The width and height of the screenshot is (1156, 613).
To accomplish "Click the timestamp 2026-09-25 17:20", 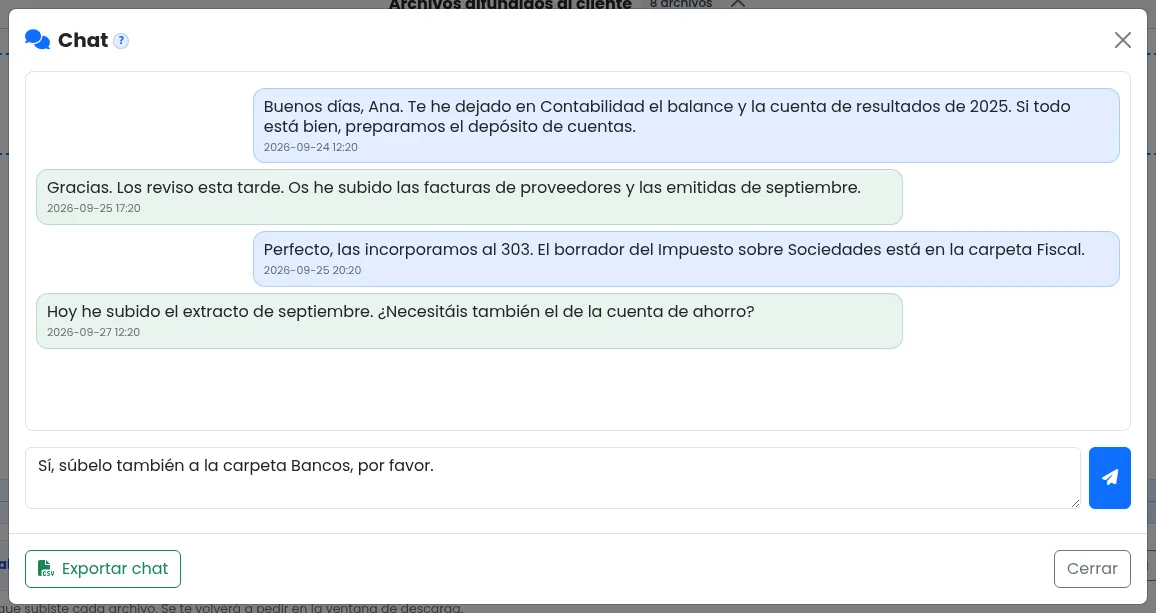I will click(94, 208).
